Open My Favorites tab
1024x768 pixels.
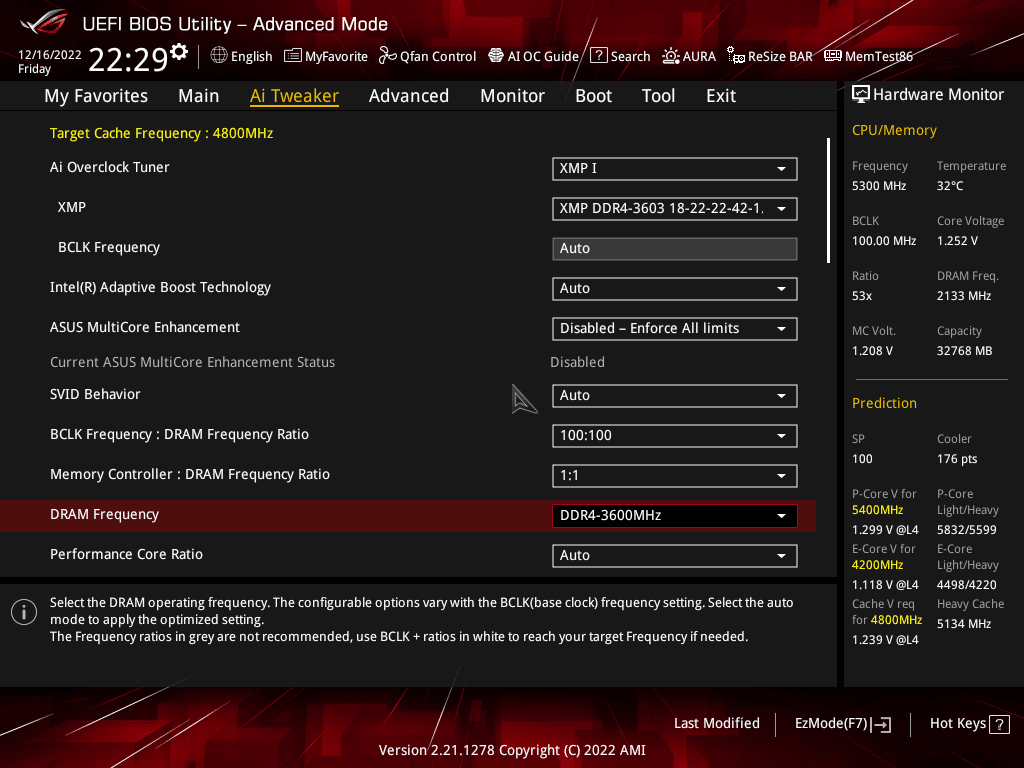tap(96, 96)
